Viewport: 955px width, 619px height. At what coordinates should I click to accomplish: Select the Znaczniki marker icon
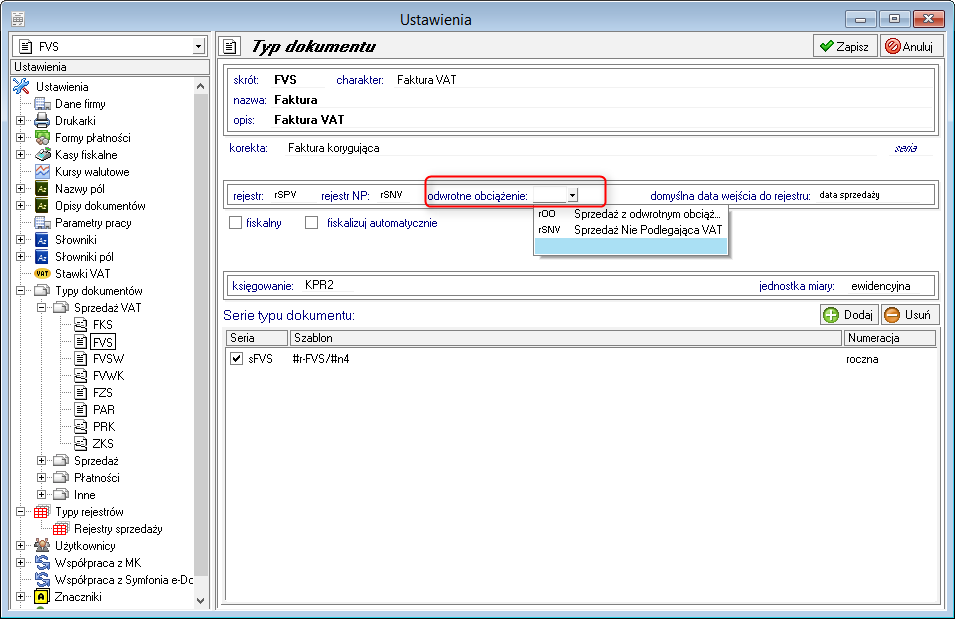click(42, 596)
